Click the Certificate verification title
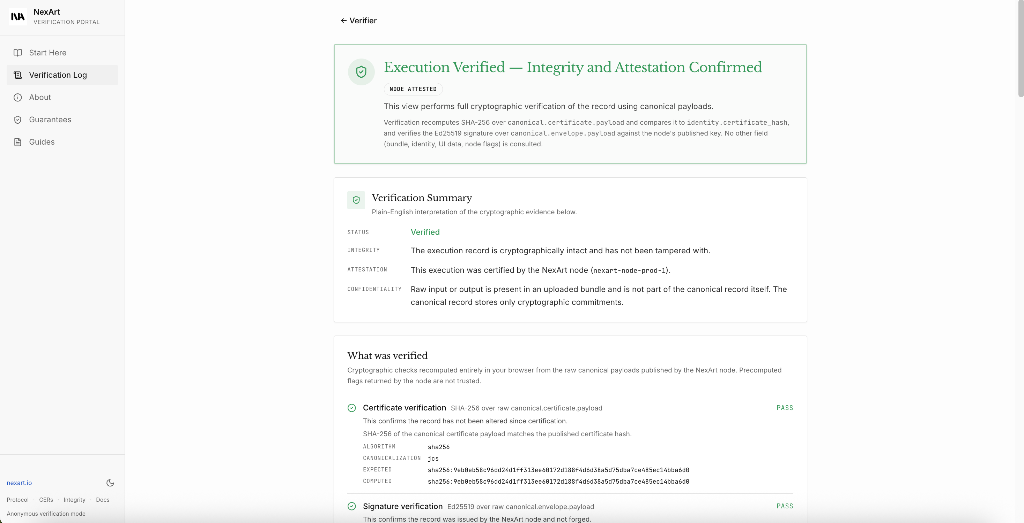Image resolution: width=1024 pixels, height=523 pixels. 404,408
